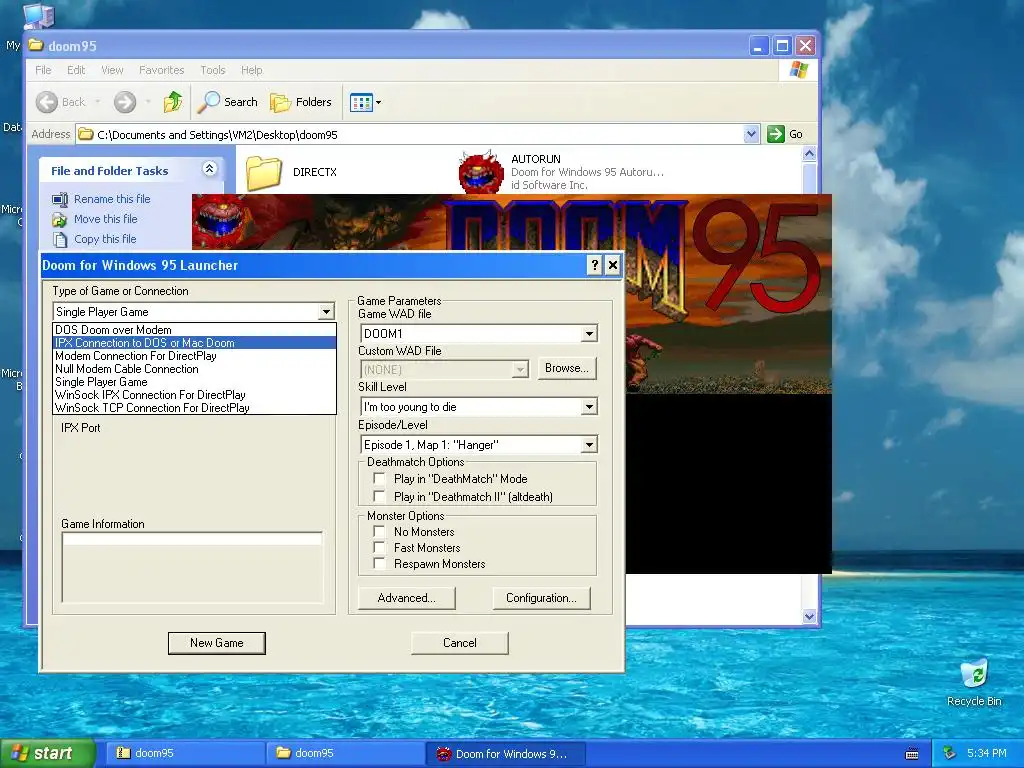Choose WinSock IPX Connection For DirectPlay

click(194, 395)
